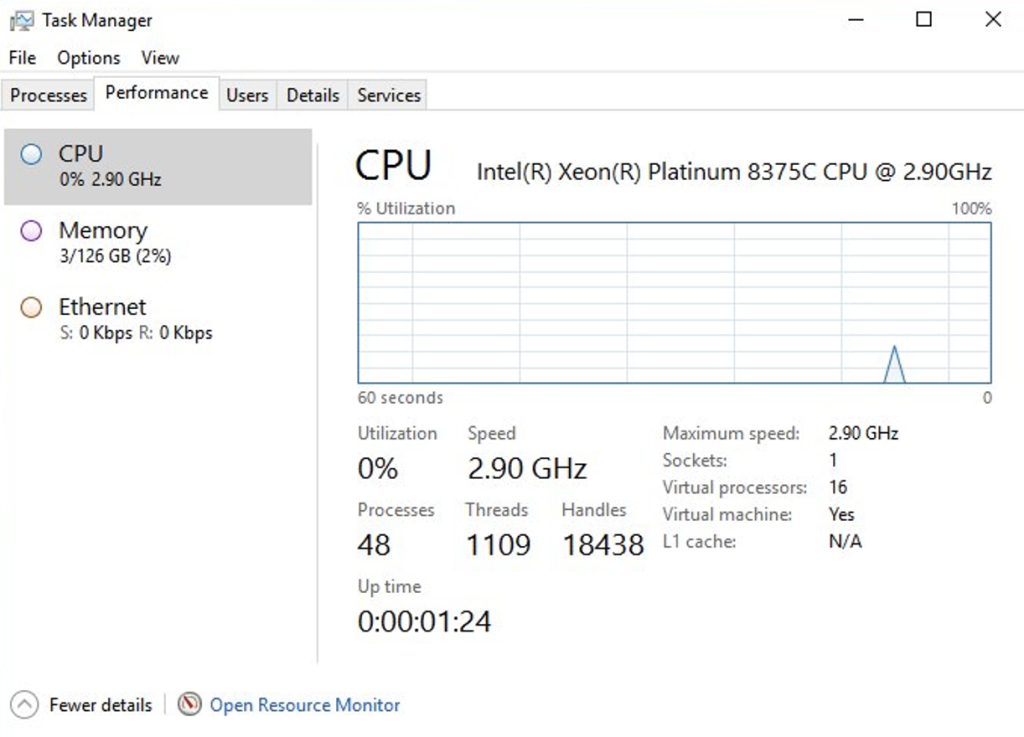Click the Ethernet gauge icon in sidebar
Image resolution: width=1024 pixels, height=737 pixels.
31,307
